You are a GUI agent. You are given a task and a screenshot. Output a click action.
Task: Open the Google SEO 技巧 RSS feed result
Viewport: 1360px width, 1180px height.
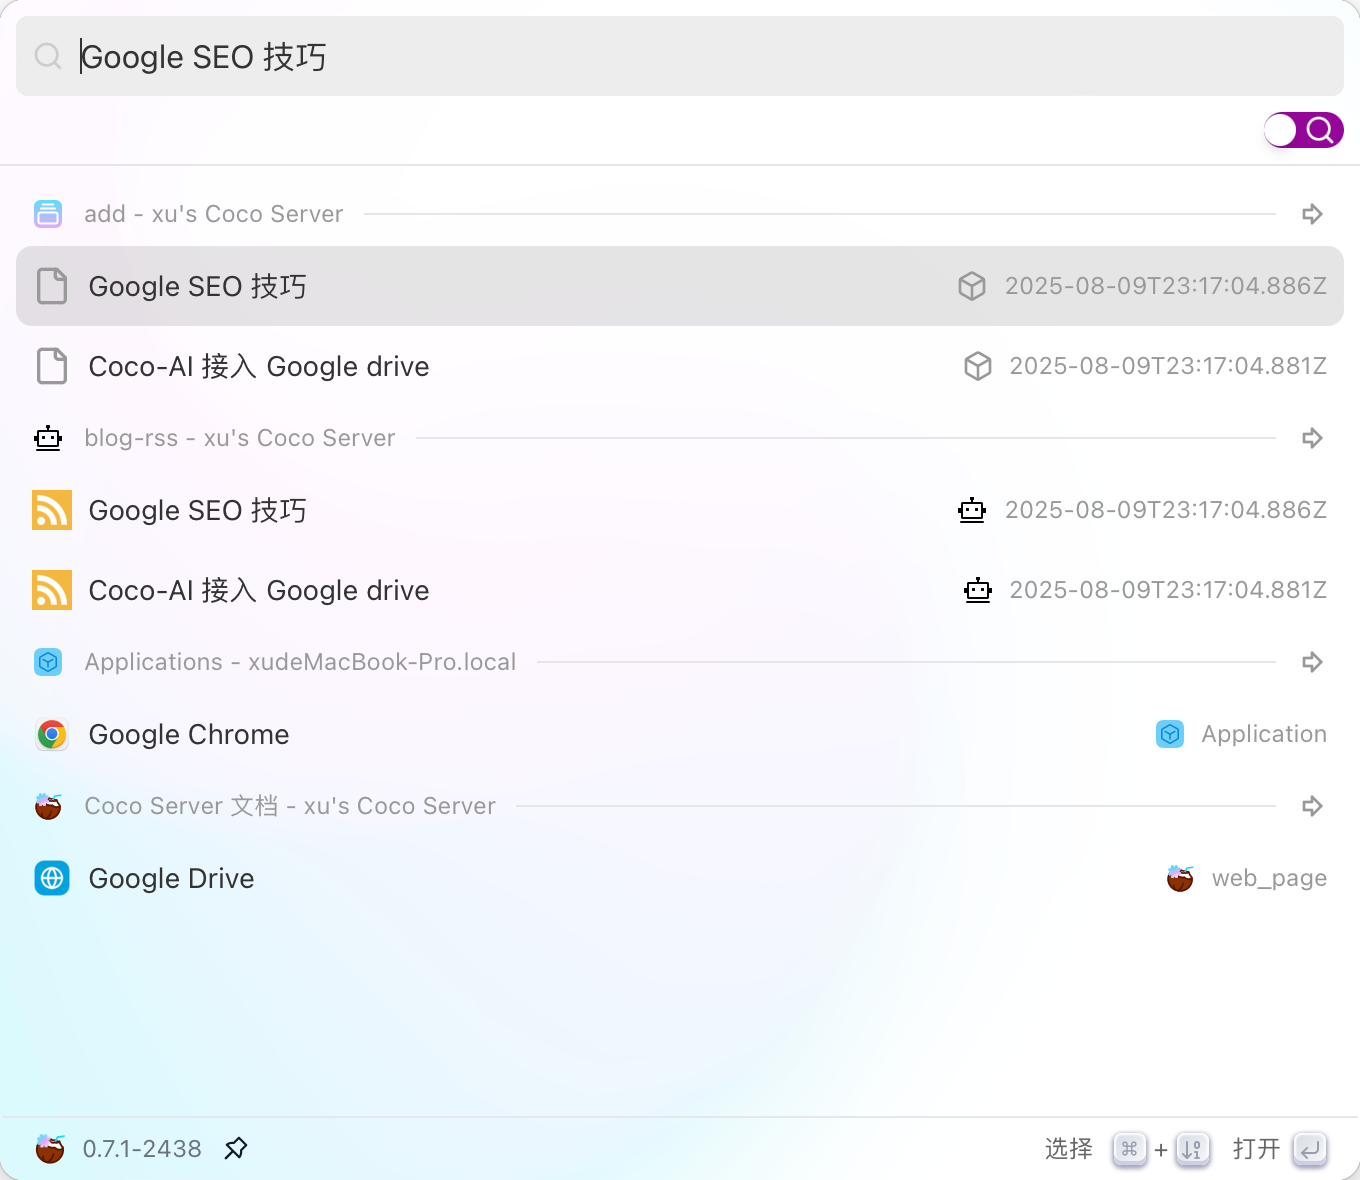[680, 510]
